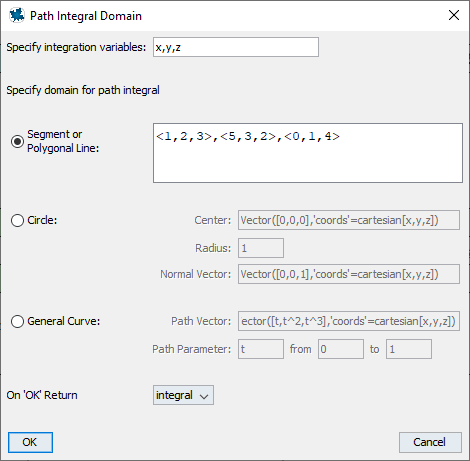Focus the integration variables field
This screenshot has height=461, width=470.
point(236,47)
